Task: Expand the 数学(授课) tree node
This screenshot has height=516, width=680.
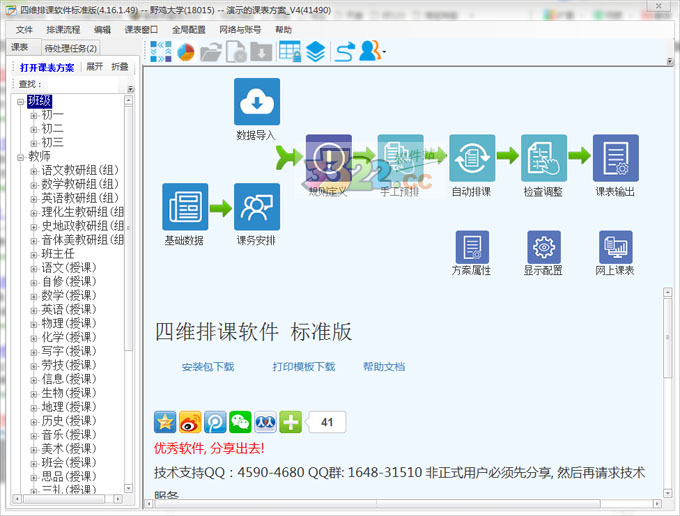Action: (x=34, y=297)
